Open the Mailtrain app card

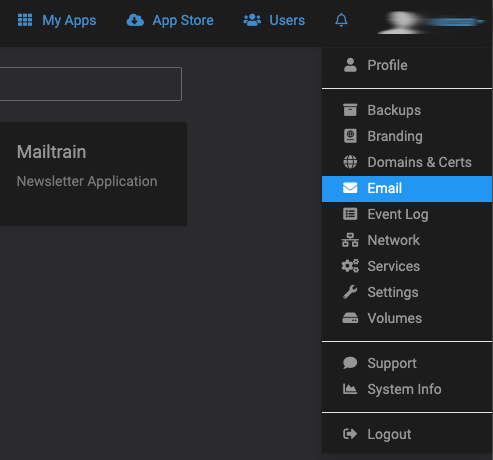pyautogui.click(x=93, y=174)
